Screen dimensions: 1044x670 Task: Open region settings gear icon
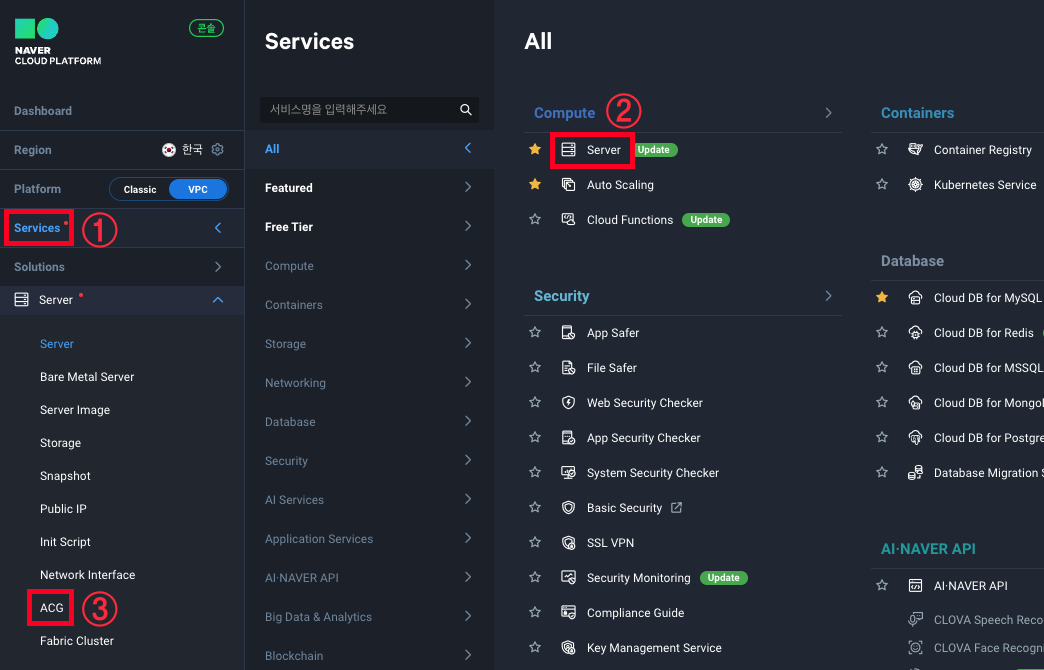[x=217, y=149]
